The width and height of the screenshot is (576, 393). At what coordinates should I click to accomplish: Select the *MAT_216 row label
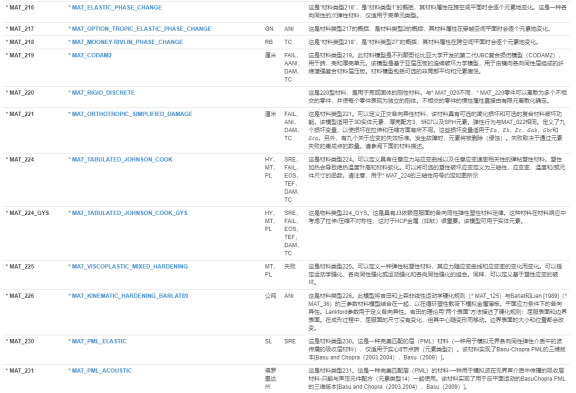(x=20, y=7)
